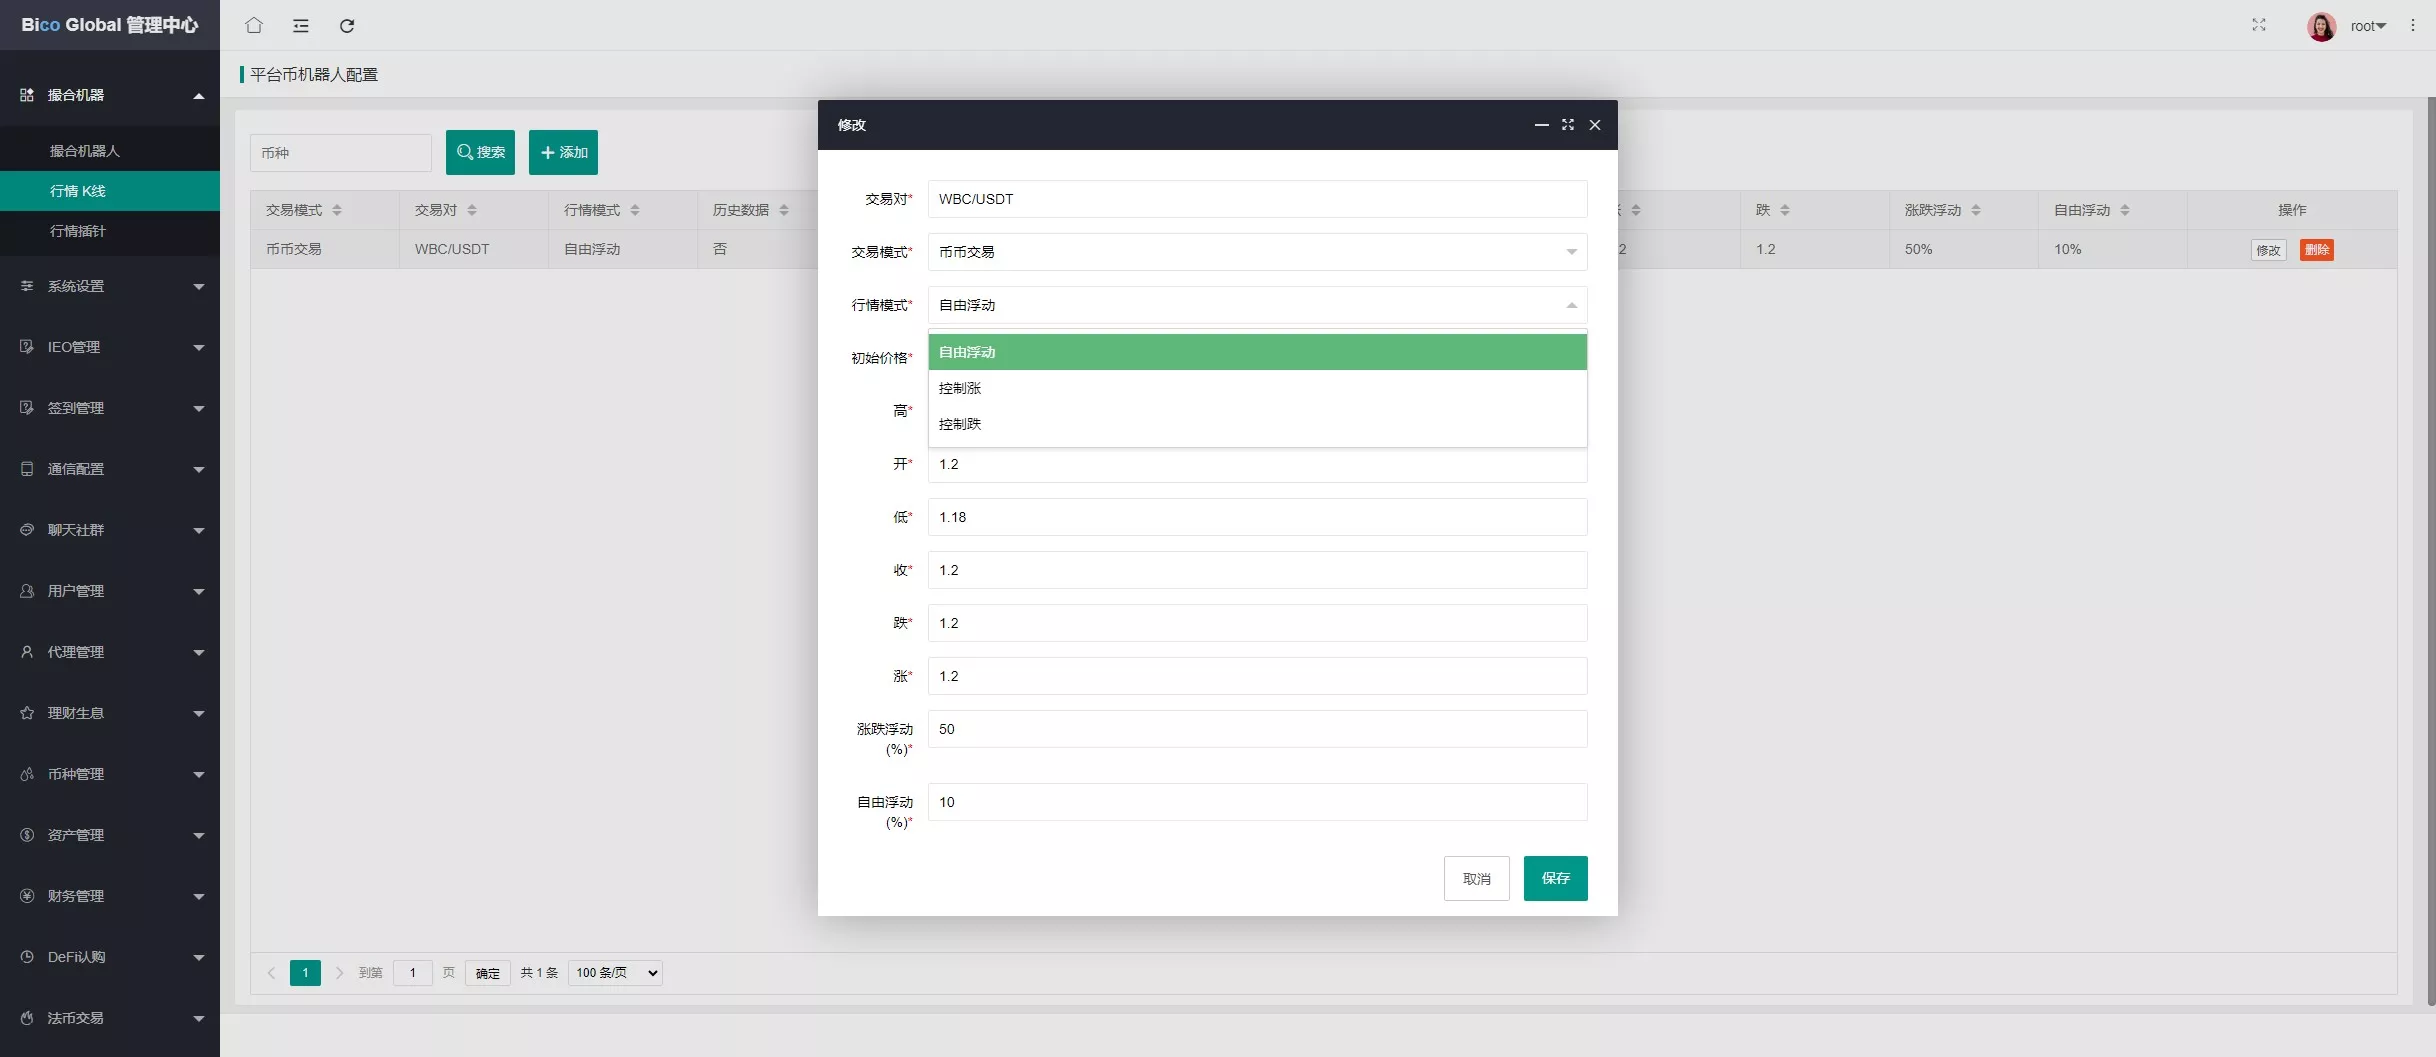Open 行情 K线 submenu item

coord(110,191)
